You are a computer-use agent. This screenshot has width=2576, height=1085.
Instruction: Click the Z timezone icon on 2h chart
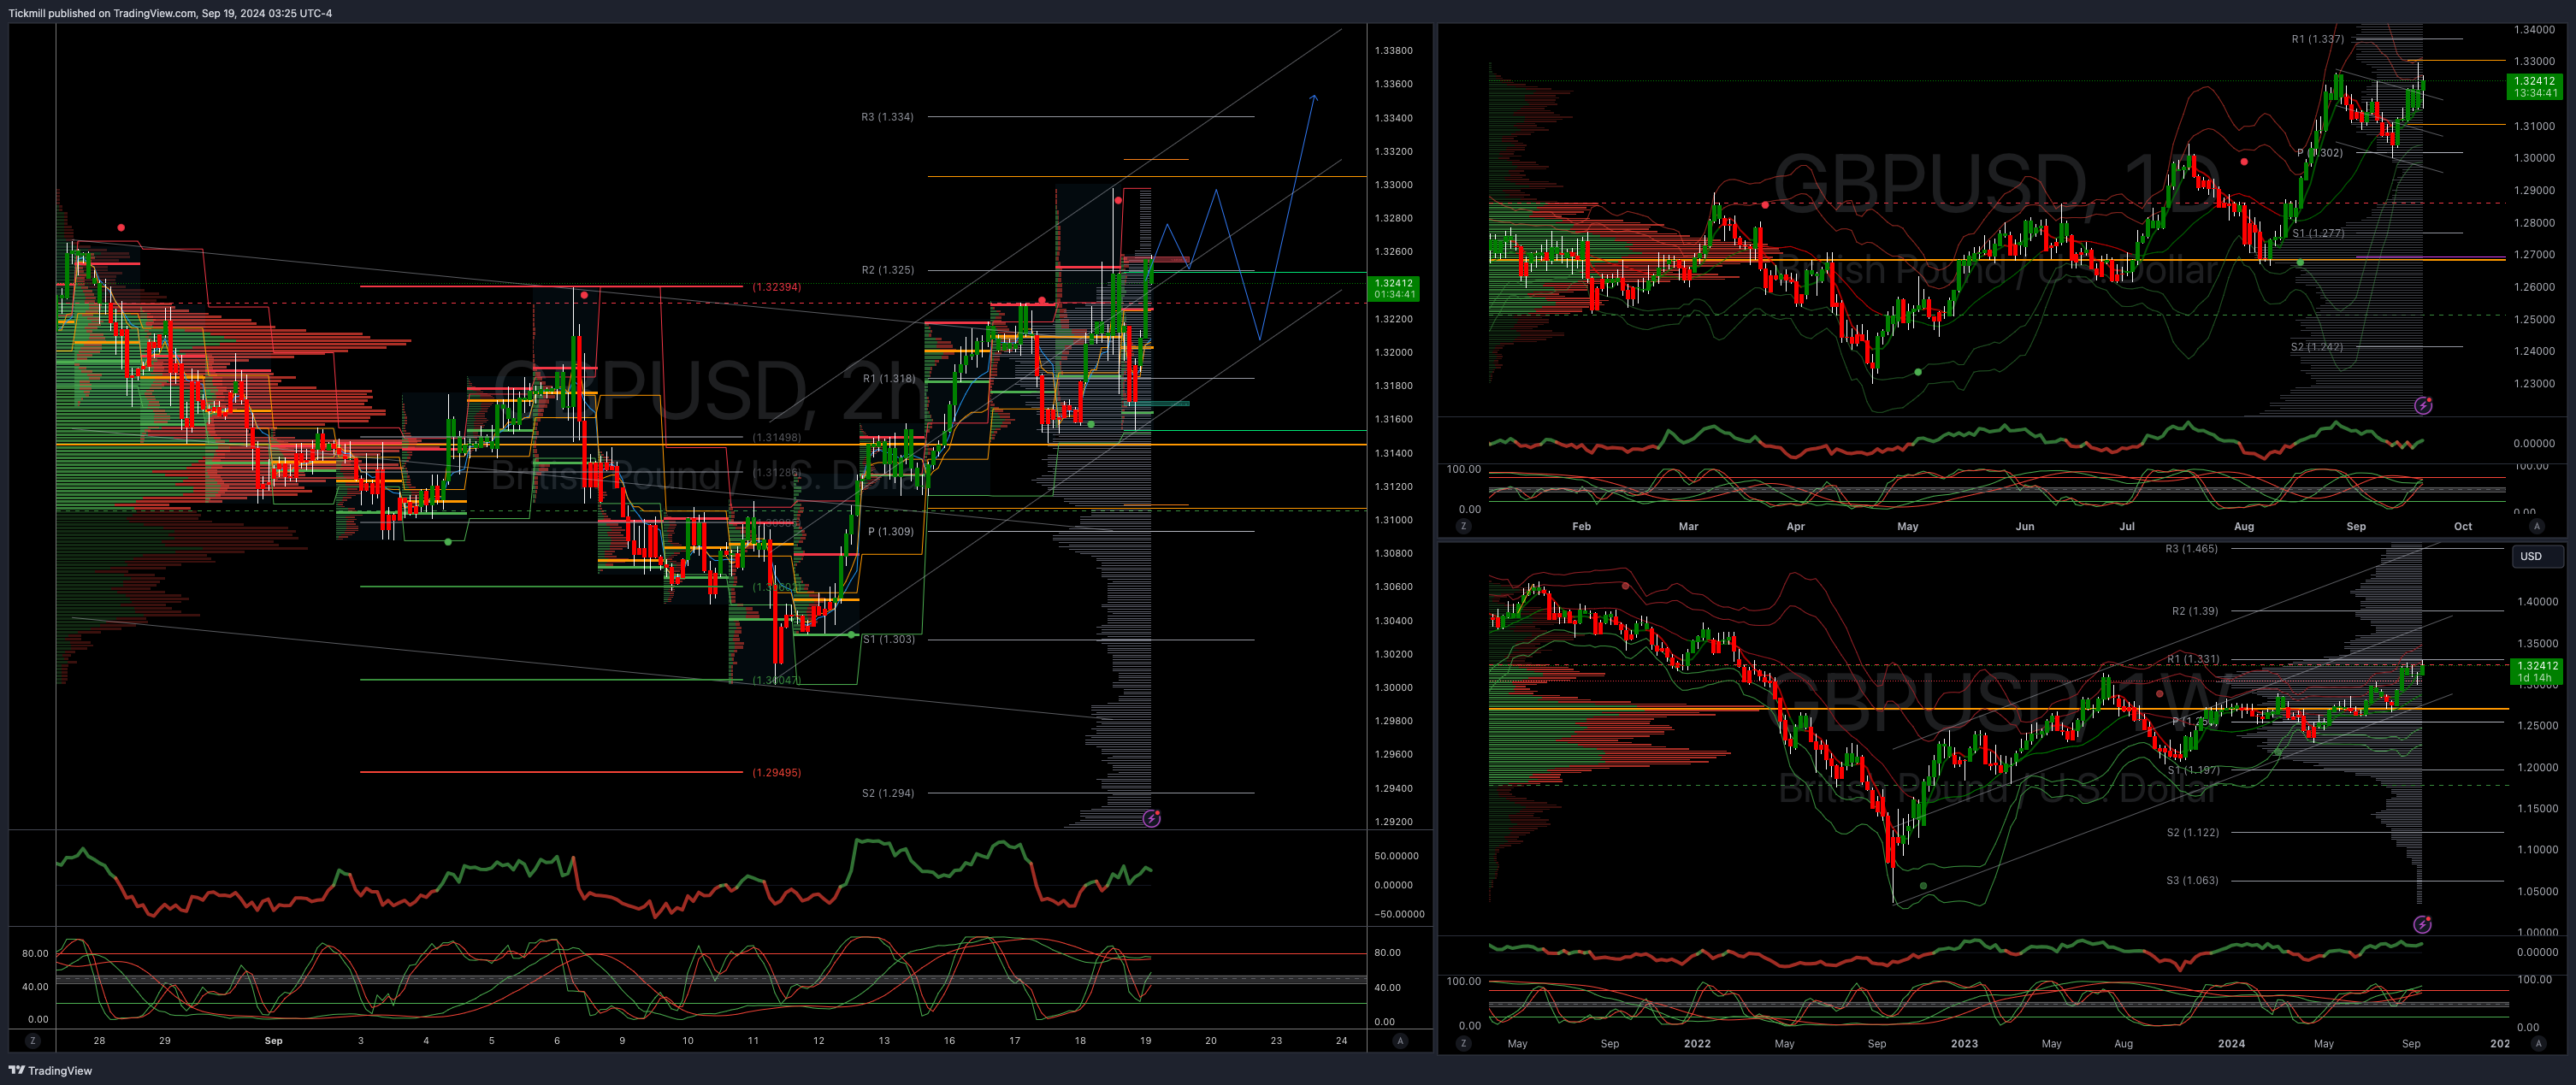[x=33, y=1041]
